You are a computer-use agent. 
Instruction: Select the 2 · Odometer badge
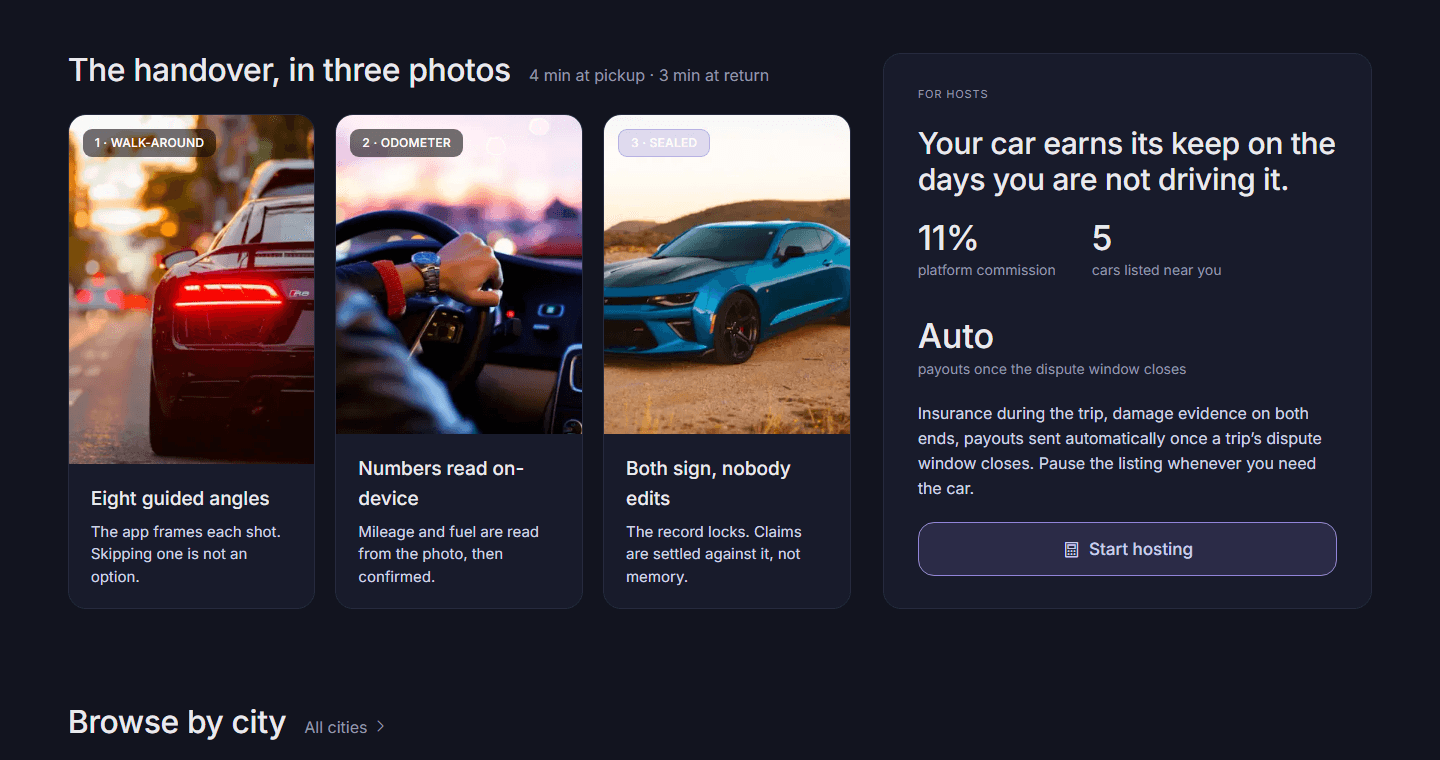406,143
